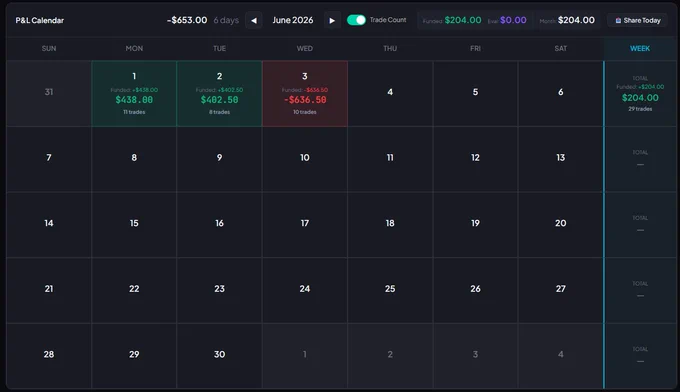Screen dimensions: 680x392
Task: Select June 10 calendar day
Action: 305,159
